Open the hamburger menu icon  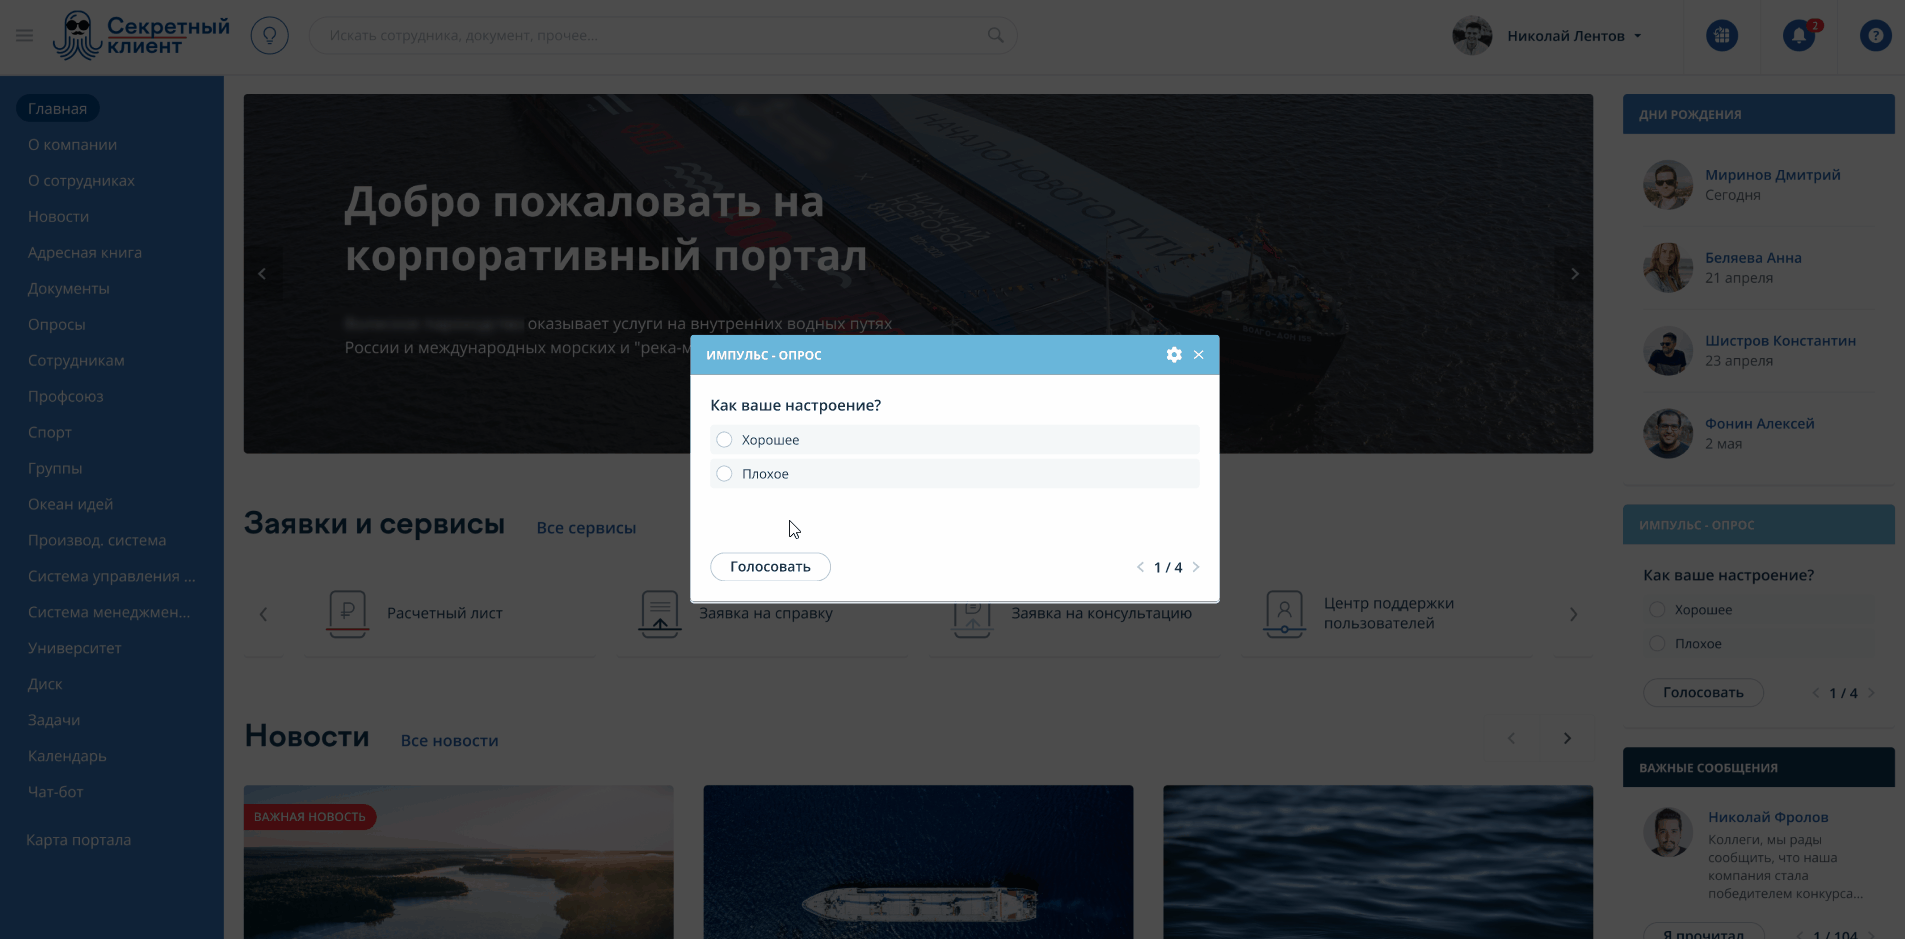24,36
